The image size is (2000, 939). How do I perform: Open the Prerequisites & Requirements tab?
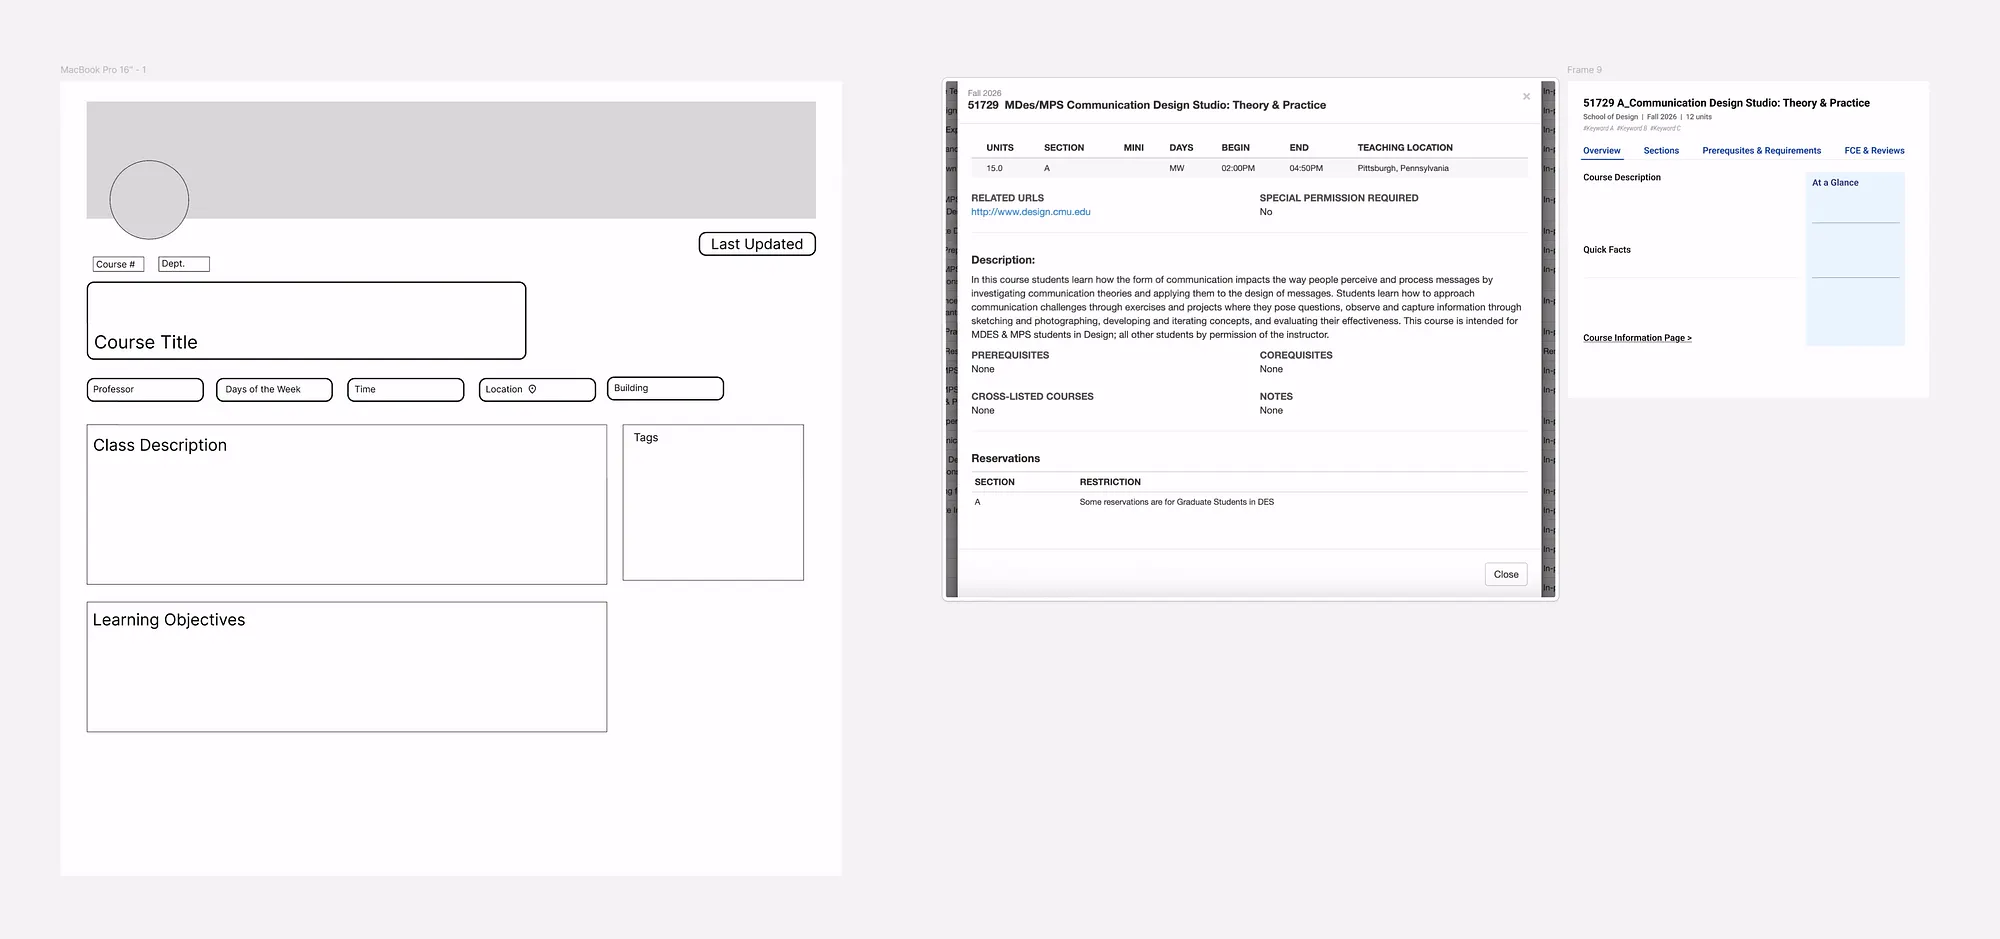pyautogui.click(x=1761, y=151)
